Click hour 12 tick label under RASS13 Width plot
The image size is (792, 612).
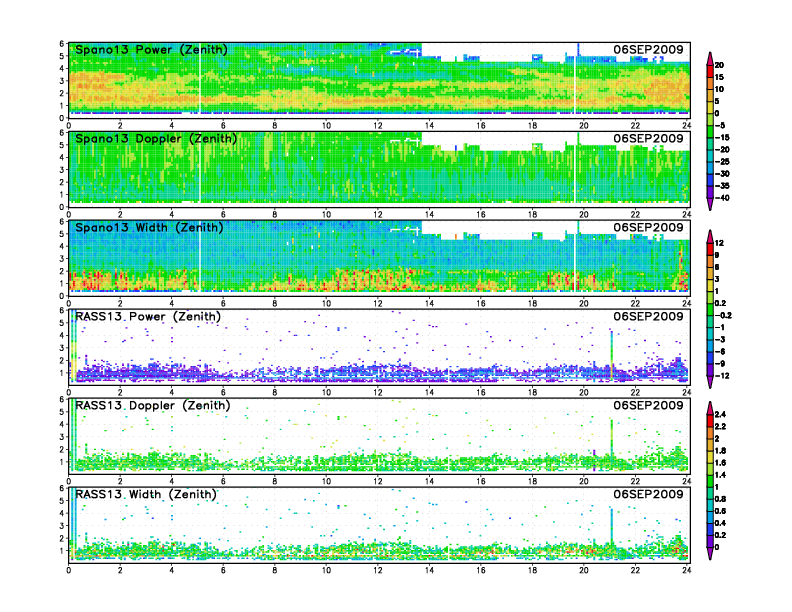pyautogui.click(x=377, y=569)
